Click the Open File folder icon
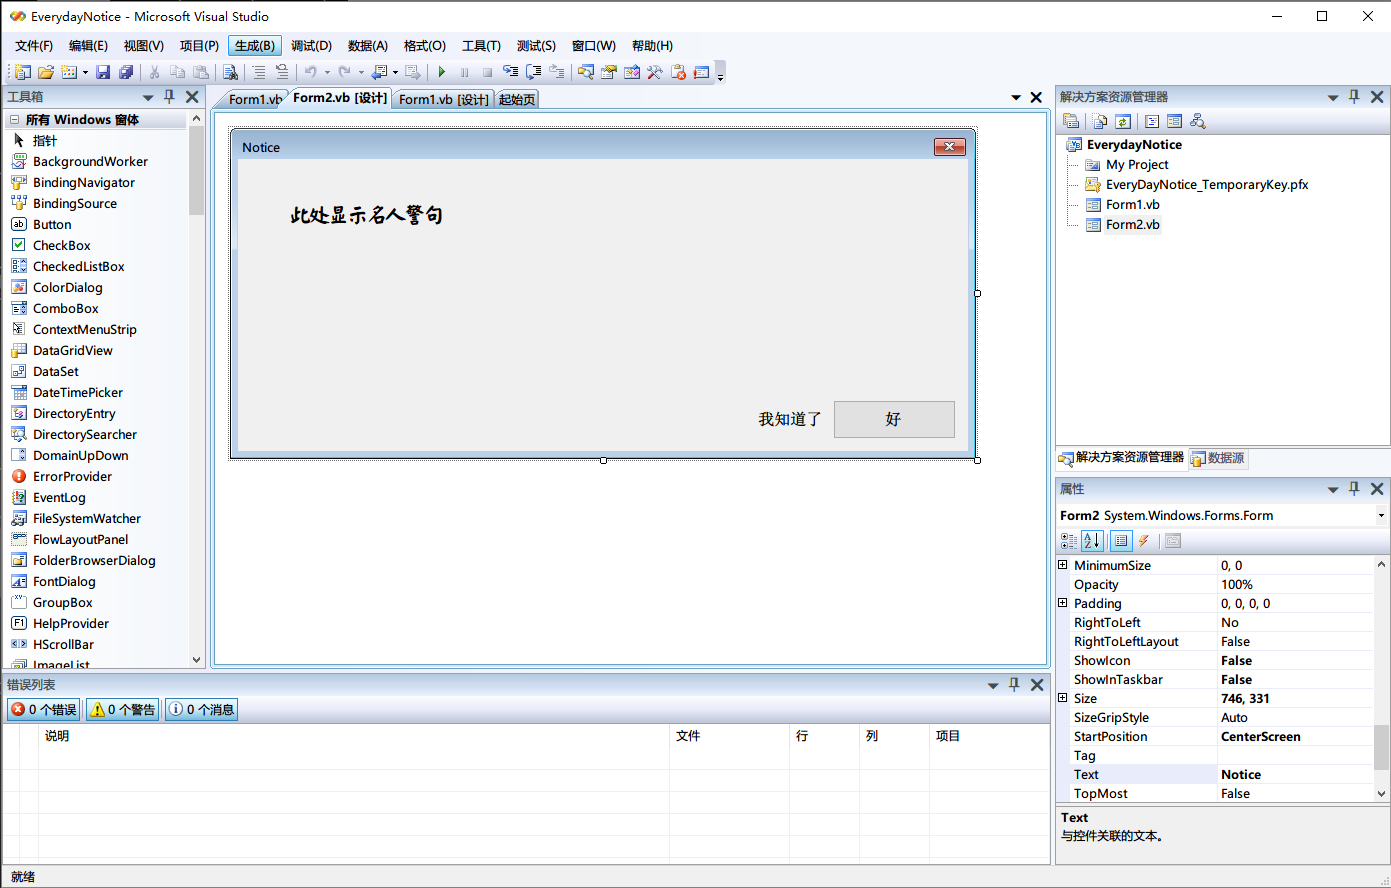The height and width of the screenshot is (888, 1391). point(45,72)
